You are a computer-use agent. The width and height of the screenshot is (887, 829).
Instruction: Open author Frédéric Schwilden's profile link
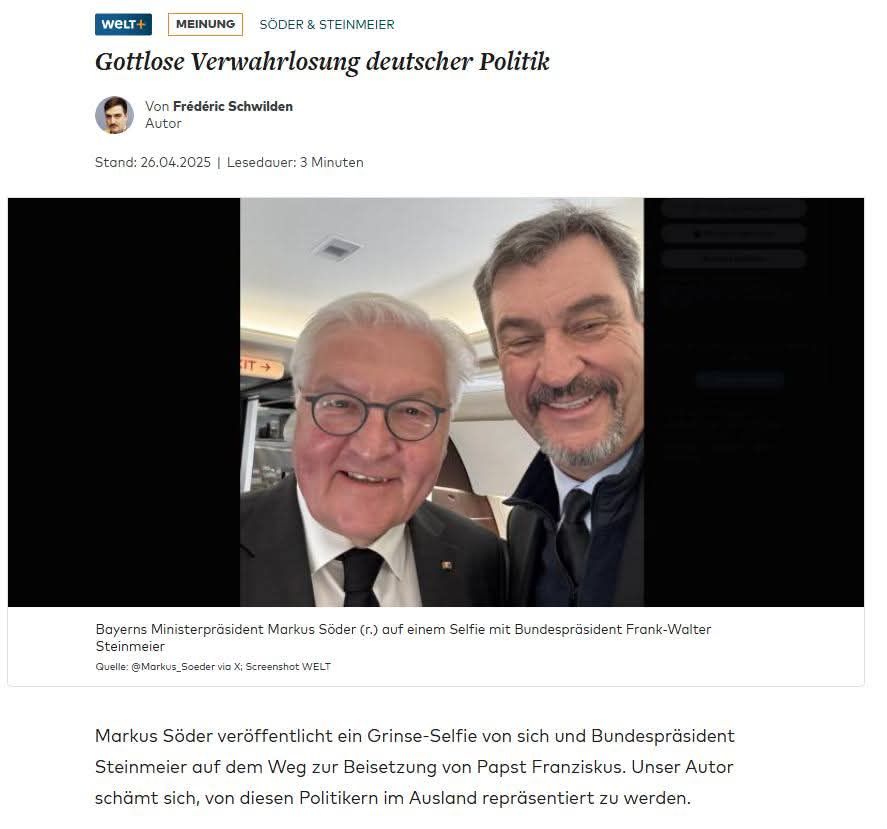(232, 106)
